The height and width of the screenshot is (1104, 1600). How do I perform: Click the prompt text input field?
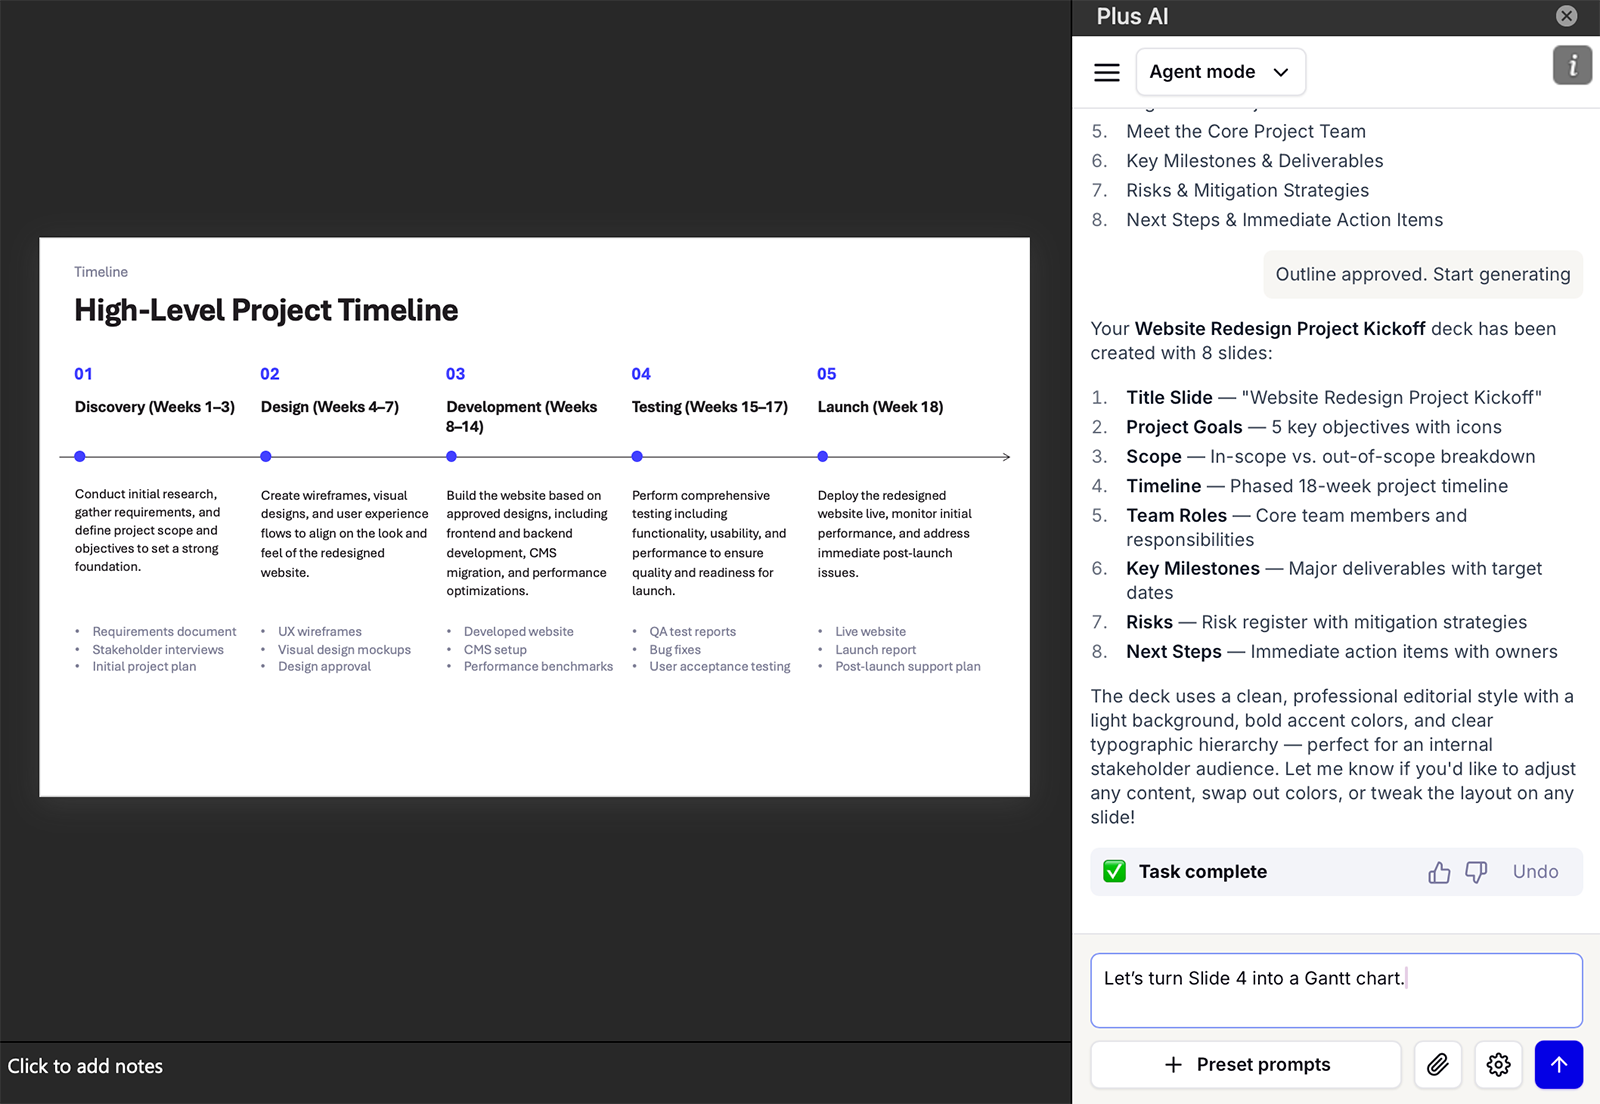pos(1336,990)
